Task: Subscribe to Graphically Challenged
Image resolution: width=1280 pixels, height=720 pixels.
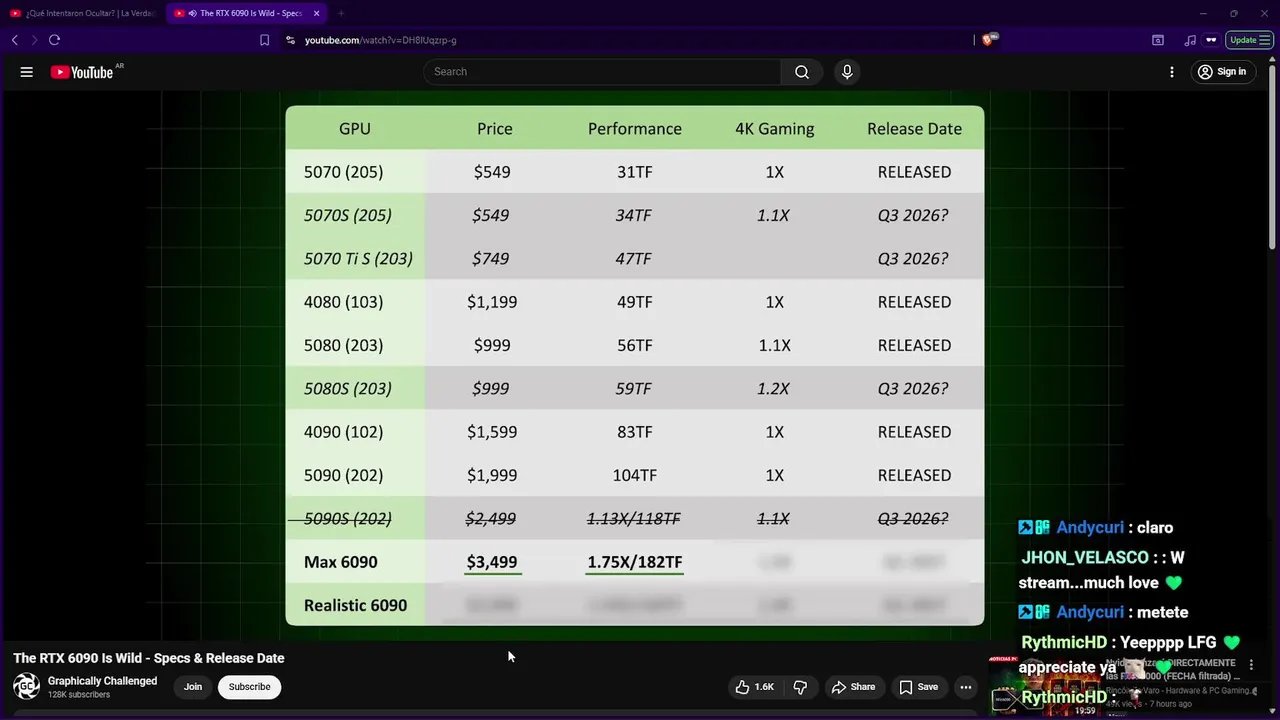Action: 249,687
